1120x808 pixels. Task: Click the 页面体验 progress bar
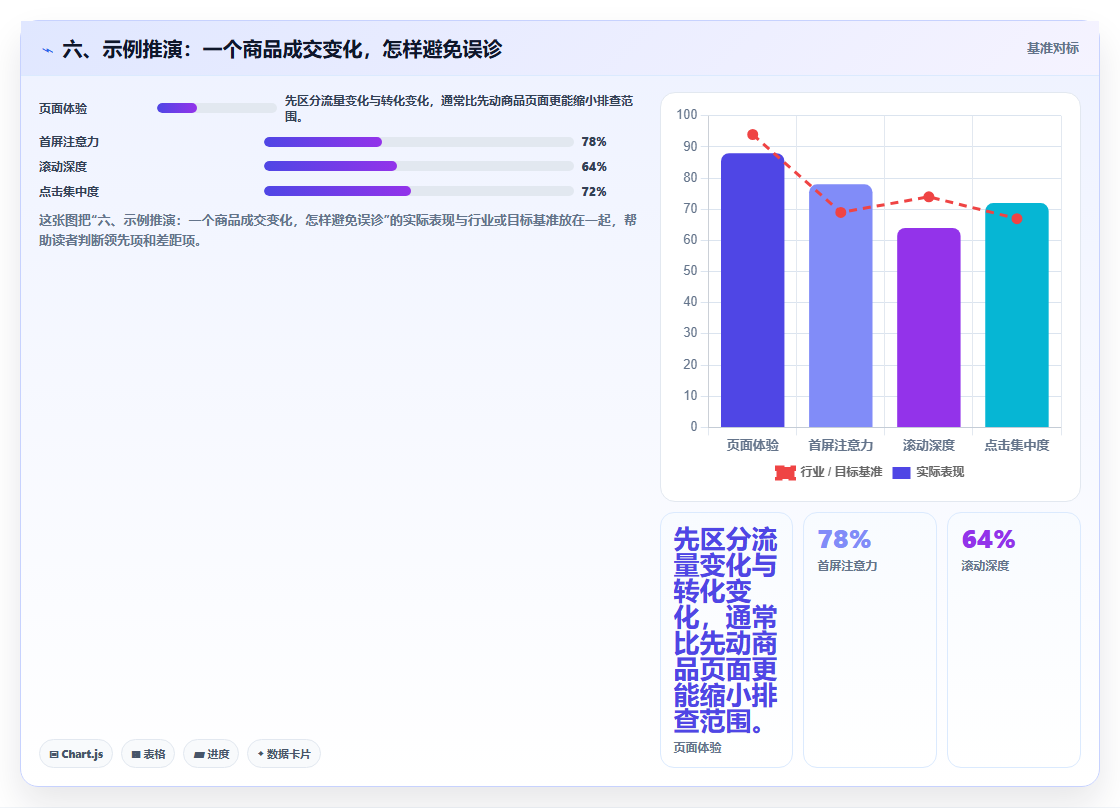click(216, 108)
